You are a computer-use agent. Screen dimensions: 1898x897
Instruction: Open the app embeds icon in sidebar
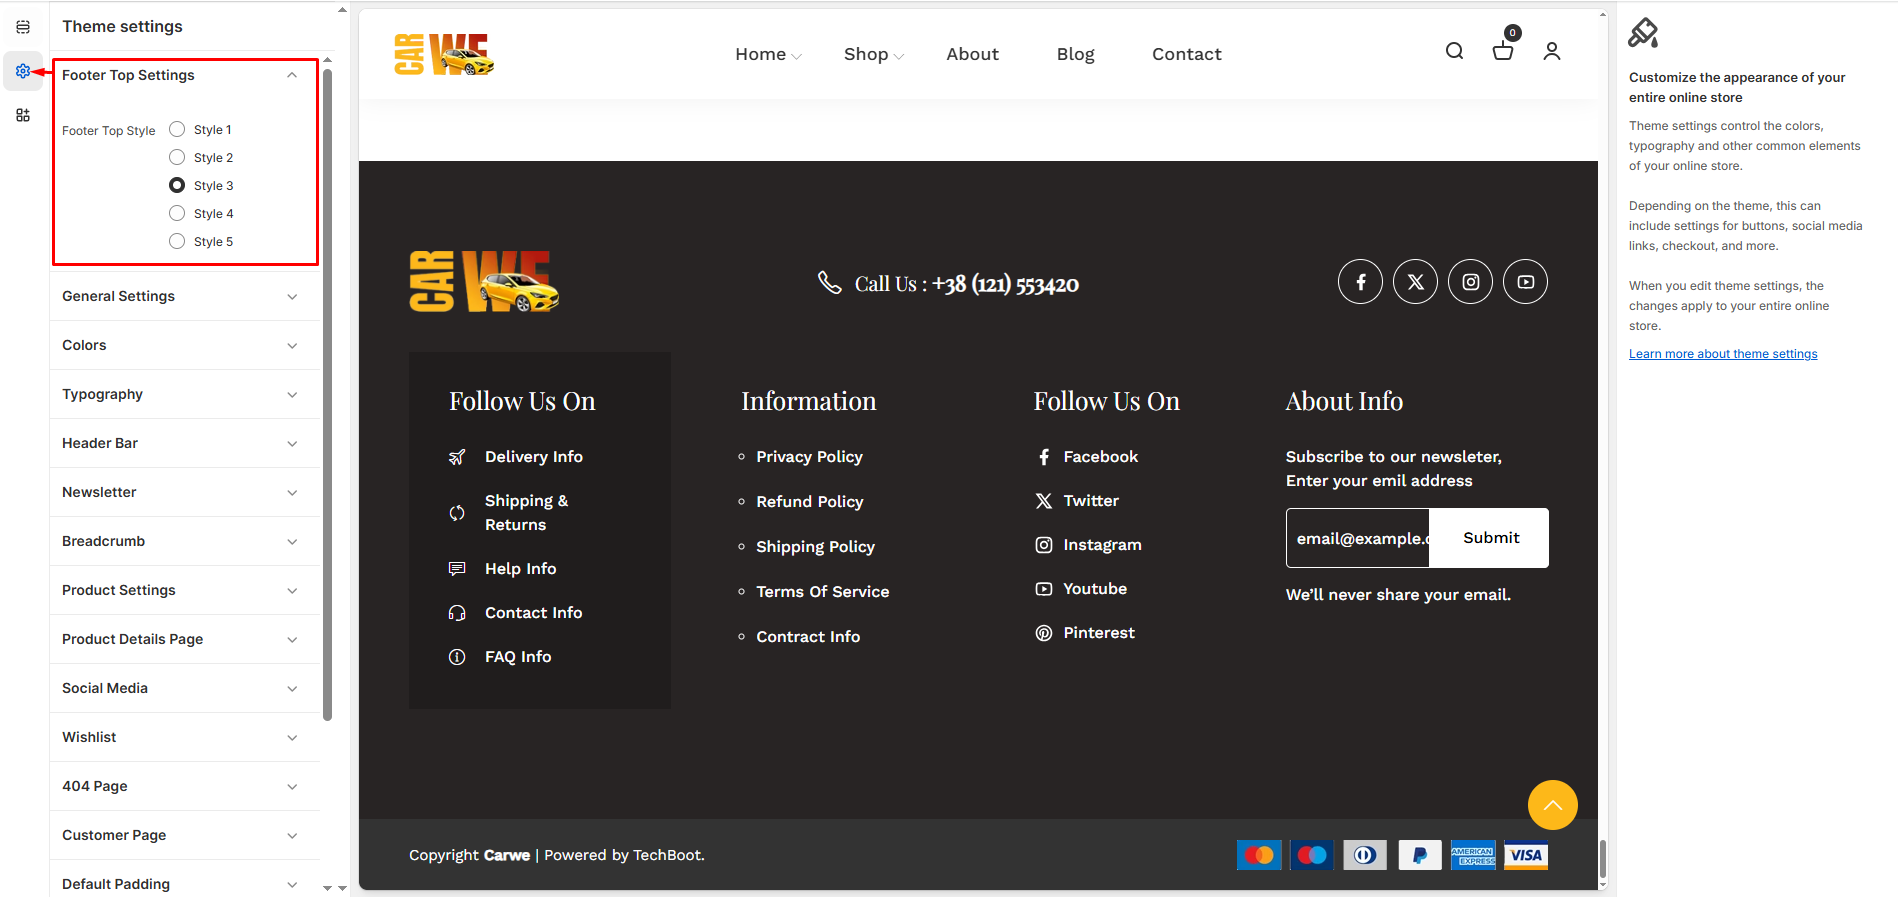click(23, 115)
